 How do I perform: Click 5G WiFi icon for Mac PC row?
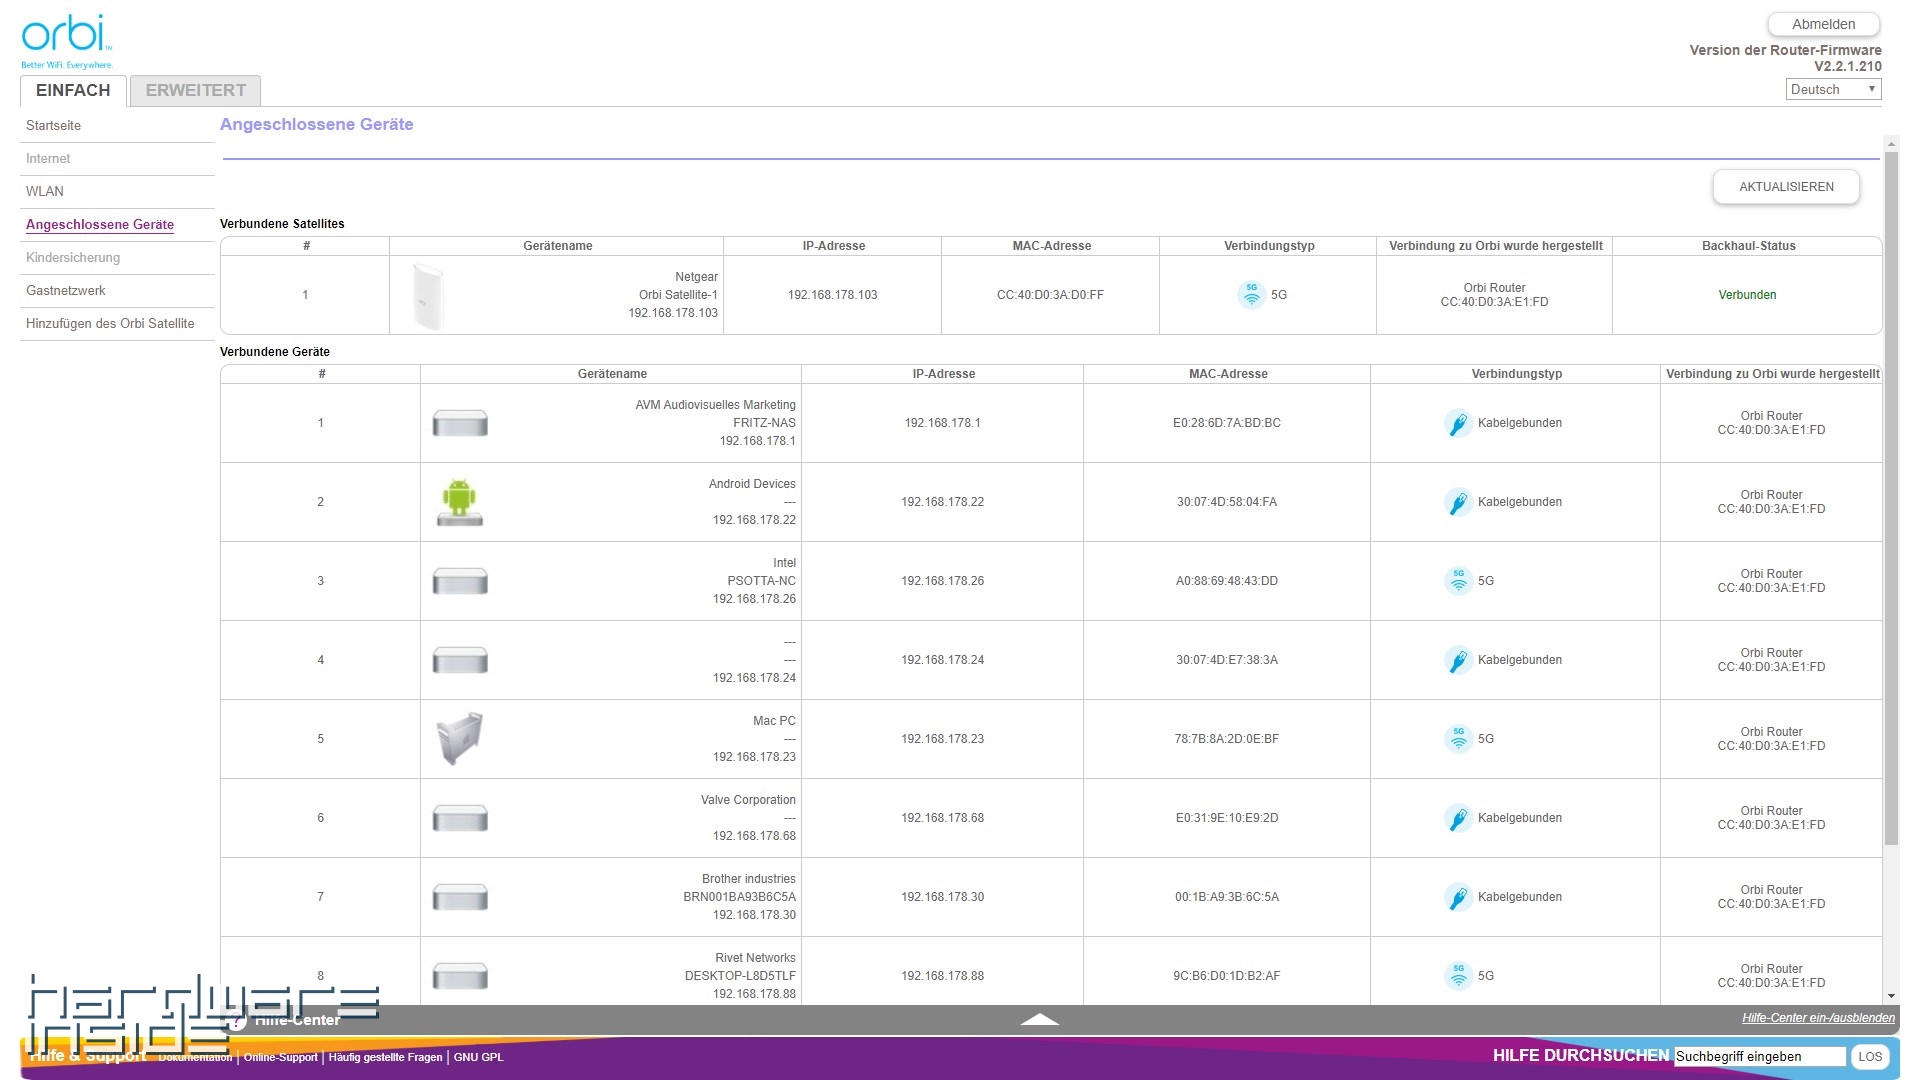[1458, 739]
